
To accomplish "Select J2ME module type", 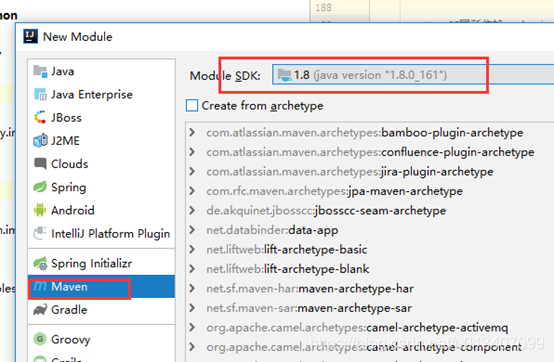I will pyautogui.click(x=101, y=141).
